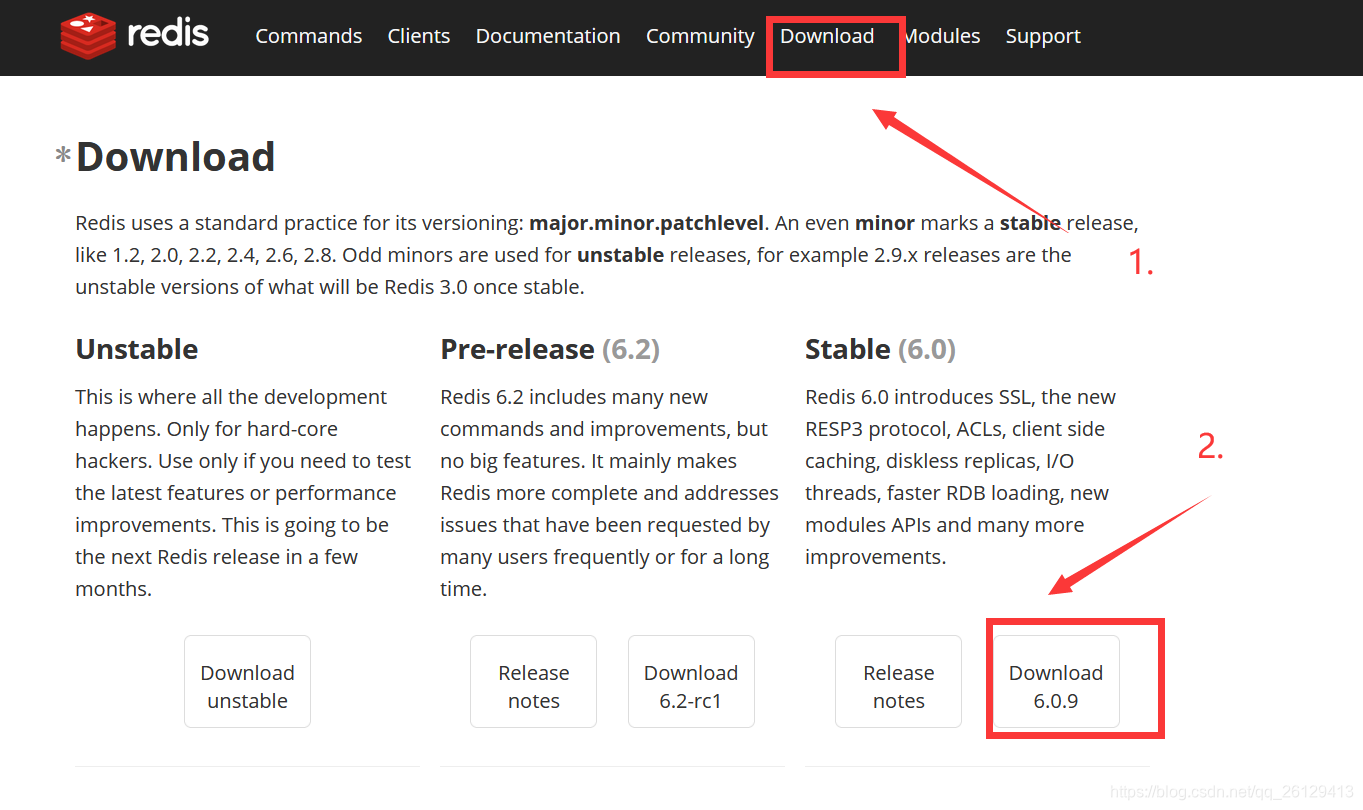1363x810 pixels.
Task: Click the paragraph starting 'Redis 6.0 introduces SSL'
Action: (961, 477)
